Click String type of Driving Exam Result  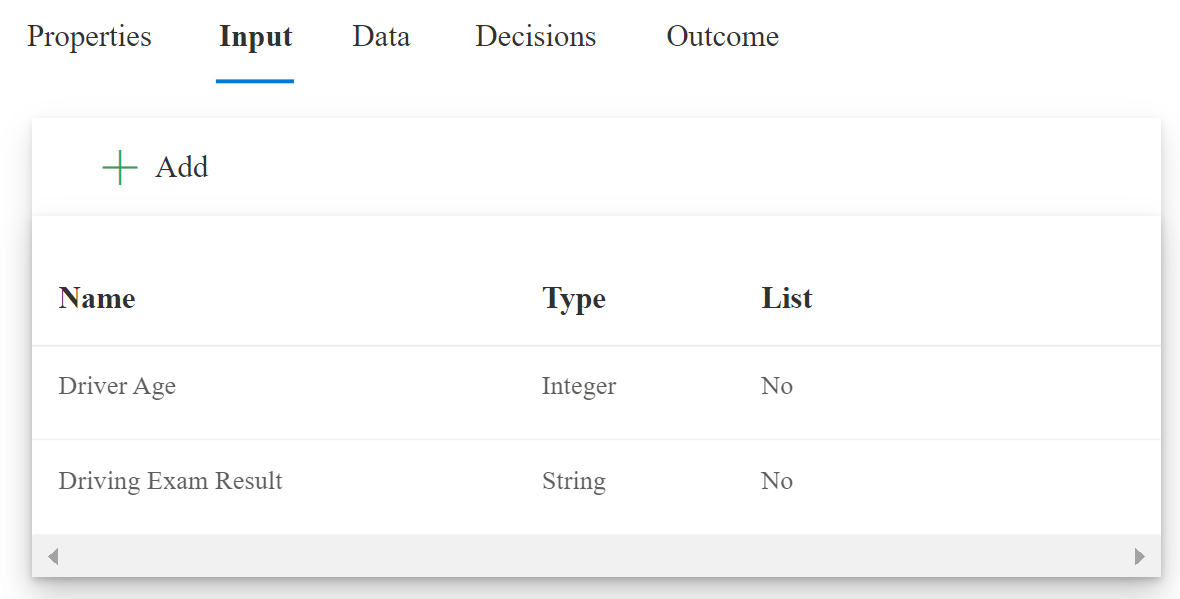[x=574, y=481]
